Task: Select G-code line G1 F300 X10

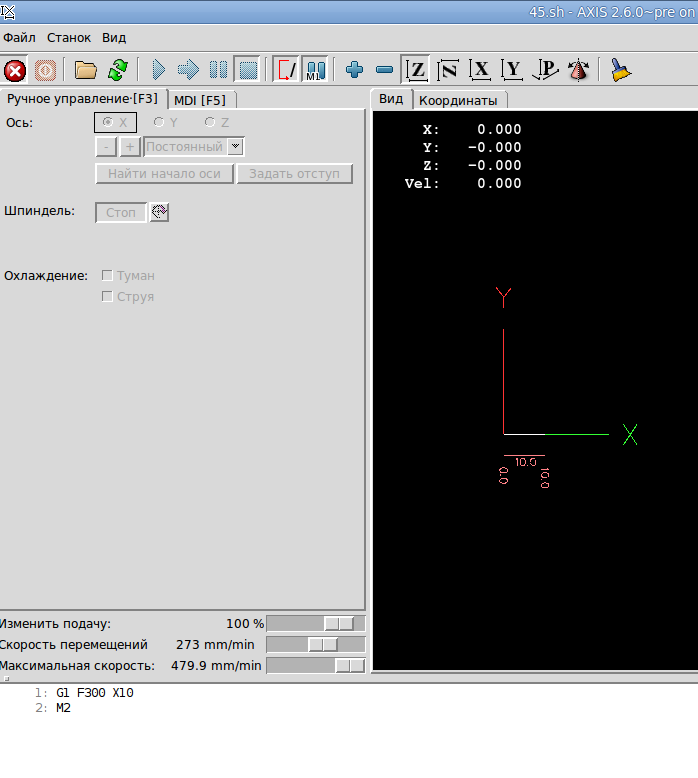Action: (x=95, y=693)
